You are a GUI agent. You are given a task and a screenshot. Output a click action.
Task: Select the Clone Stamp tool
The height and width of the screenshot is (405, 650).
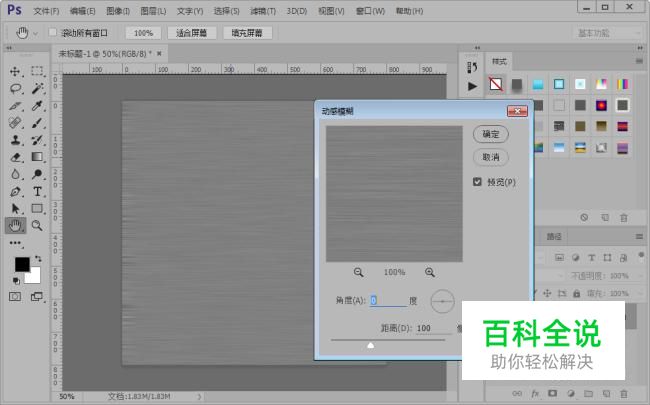pos(15,140)
